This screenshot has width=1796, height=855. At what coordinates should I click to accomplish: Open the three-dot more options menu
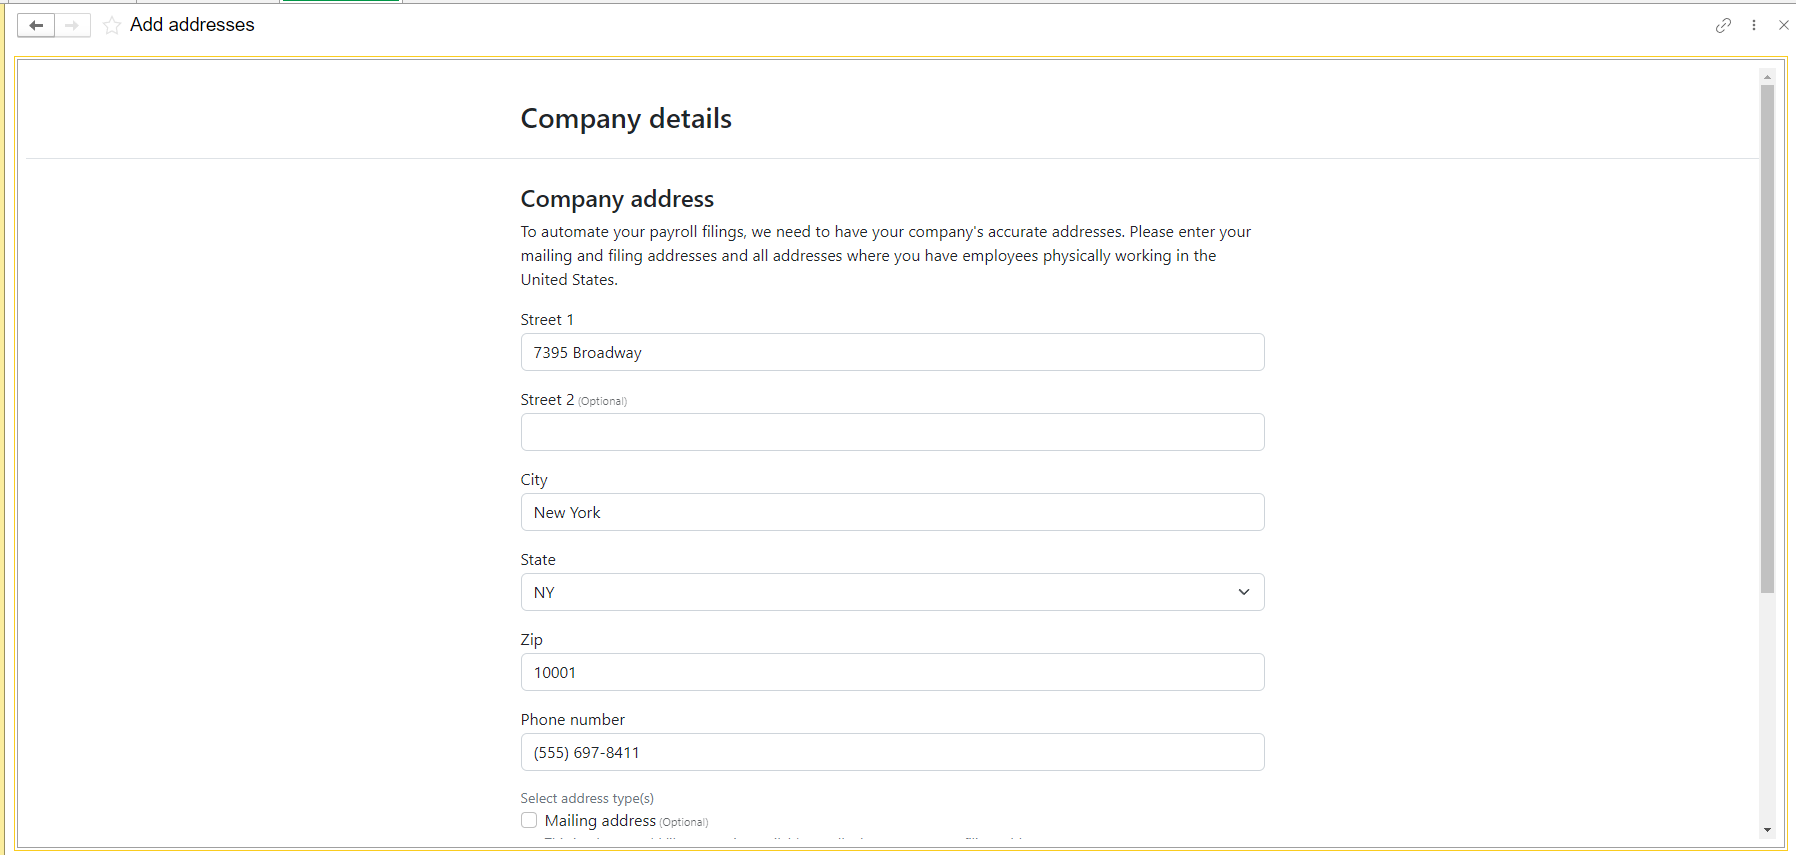[x=1754, y=25]
